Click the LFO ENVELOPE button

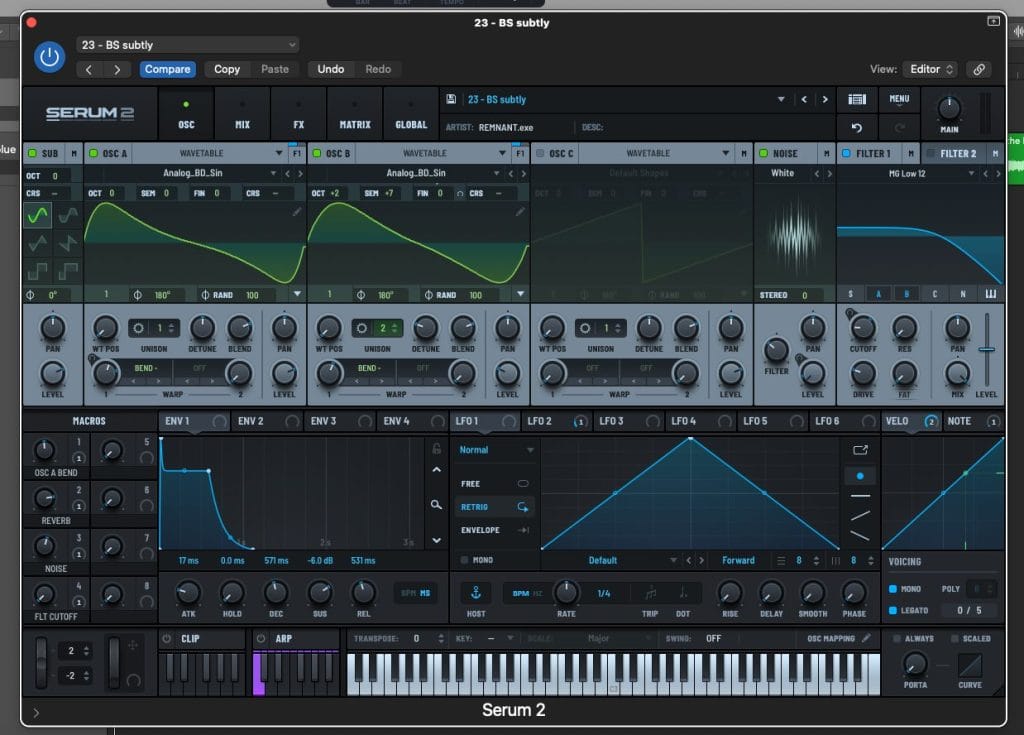click(x=494, y=530)
